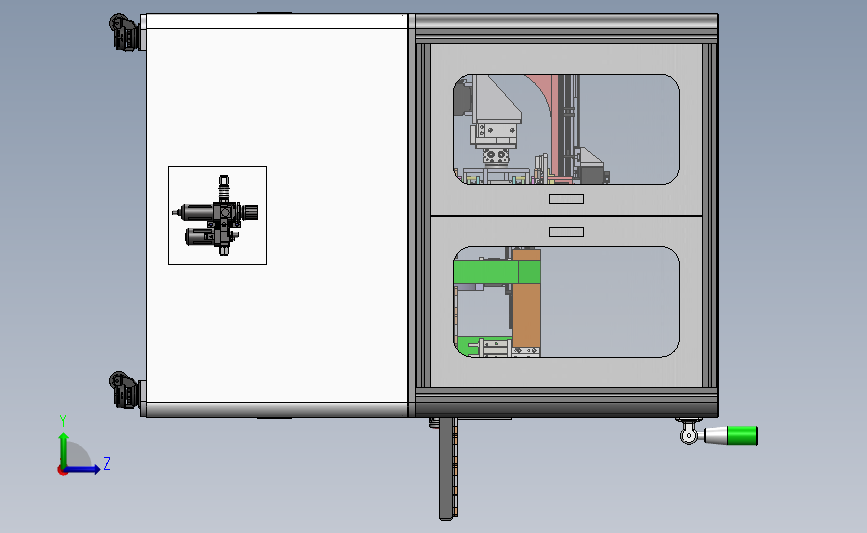Click the lower door handle slot
Screen dimensions: 867x533
pyautogui.click(x=566, y=232)
